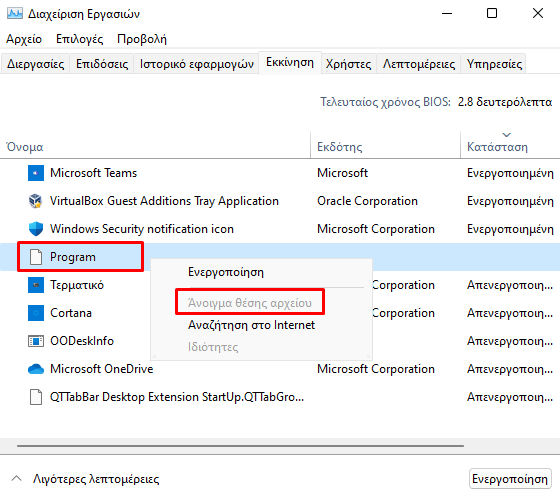Viewport: 560px width, 500px height.
Task: Click the blank file icon beside Program
Action: [x=36, y=257]
